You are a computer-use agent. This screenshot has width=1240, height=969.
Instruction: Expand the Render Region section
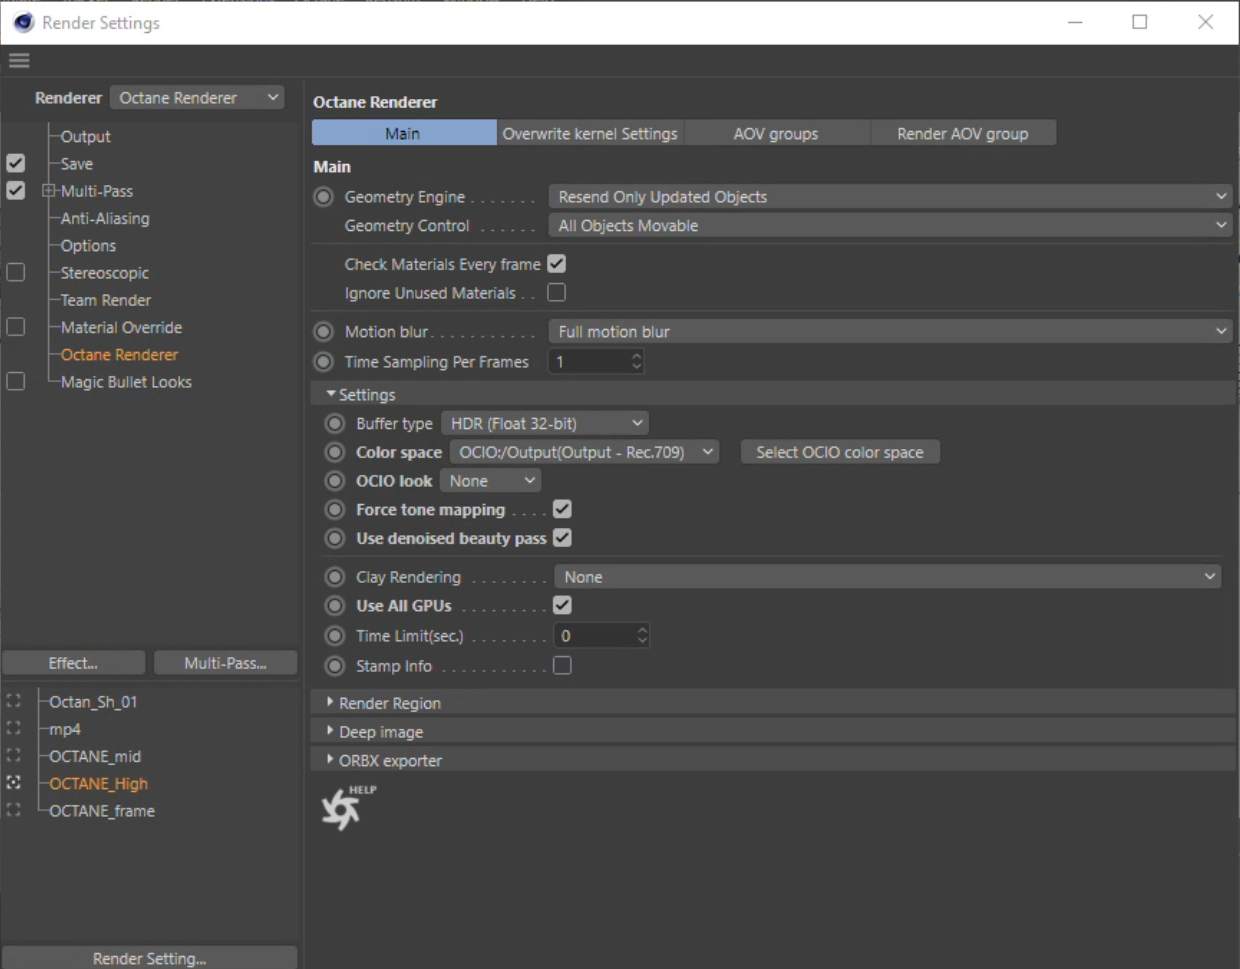click(331, 702)
